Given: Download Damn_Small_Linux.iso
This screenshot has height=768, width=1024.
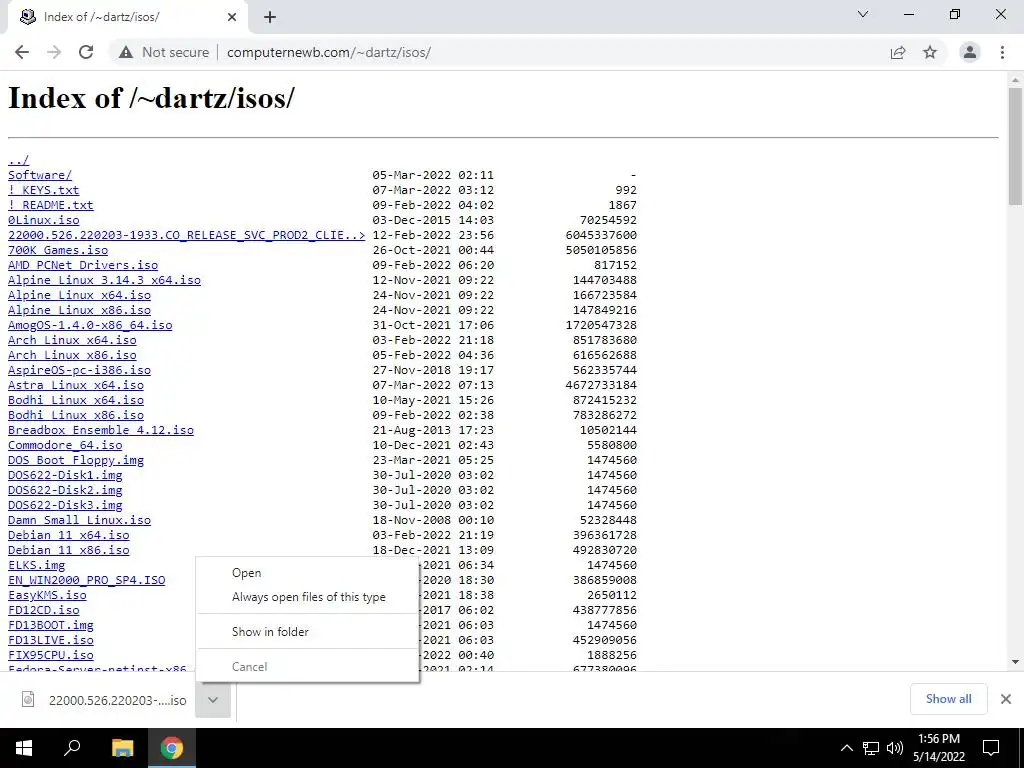Looking at the screenshot, I should point(79,520).
